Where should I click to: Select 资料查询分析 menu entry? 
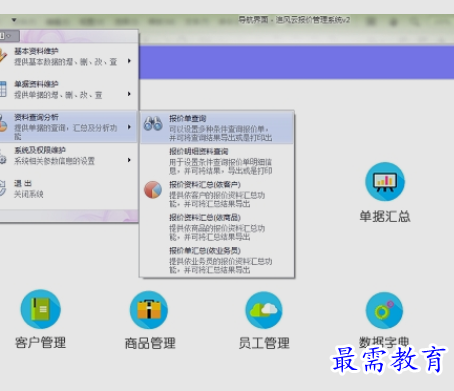click(x=68, y=127)
